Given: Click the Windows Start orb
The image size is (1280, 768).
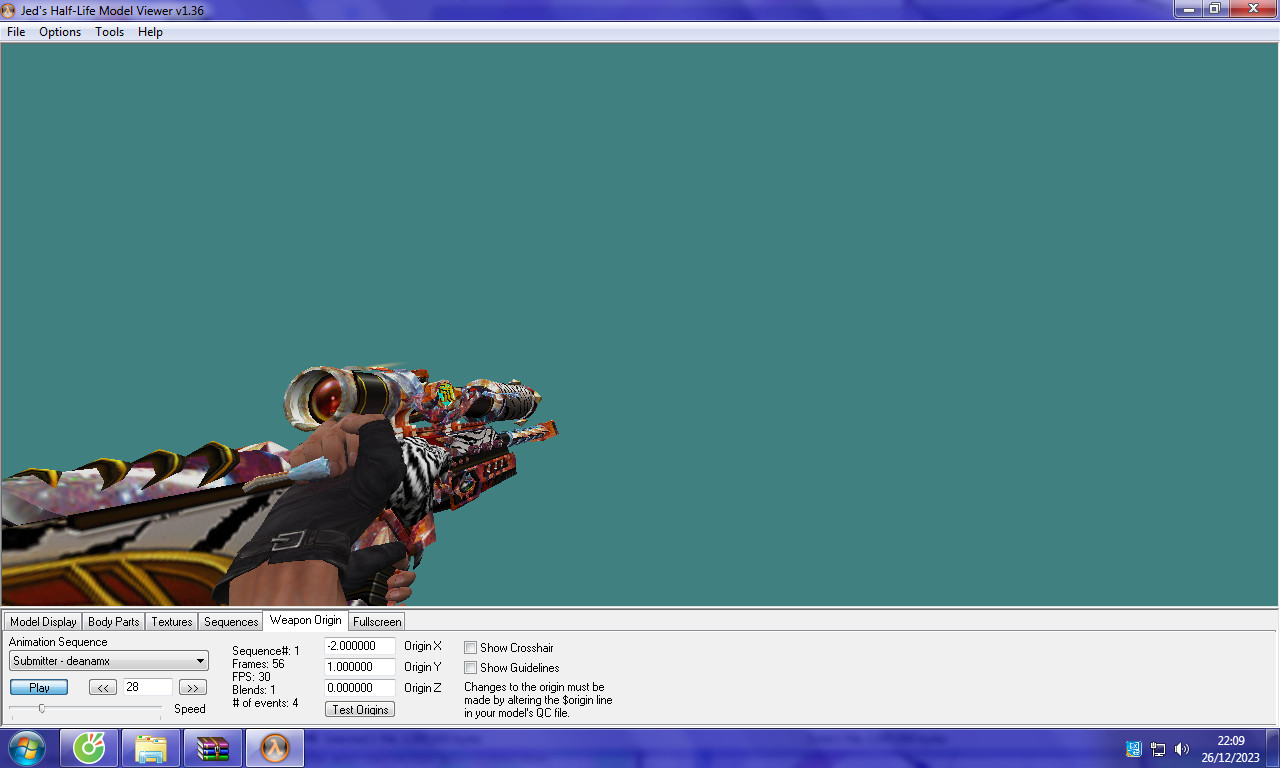Looking at the screenshot, I should click(26, 747).
